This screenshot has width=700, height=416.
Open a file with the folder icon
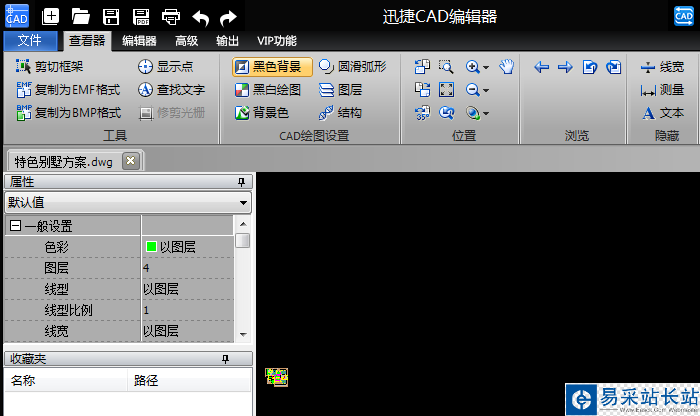coord(81,17)
